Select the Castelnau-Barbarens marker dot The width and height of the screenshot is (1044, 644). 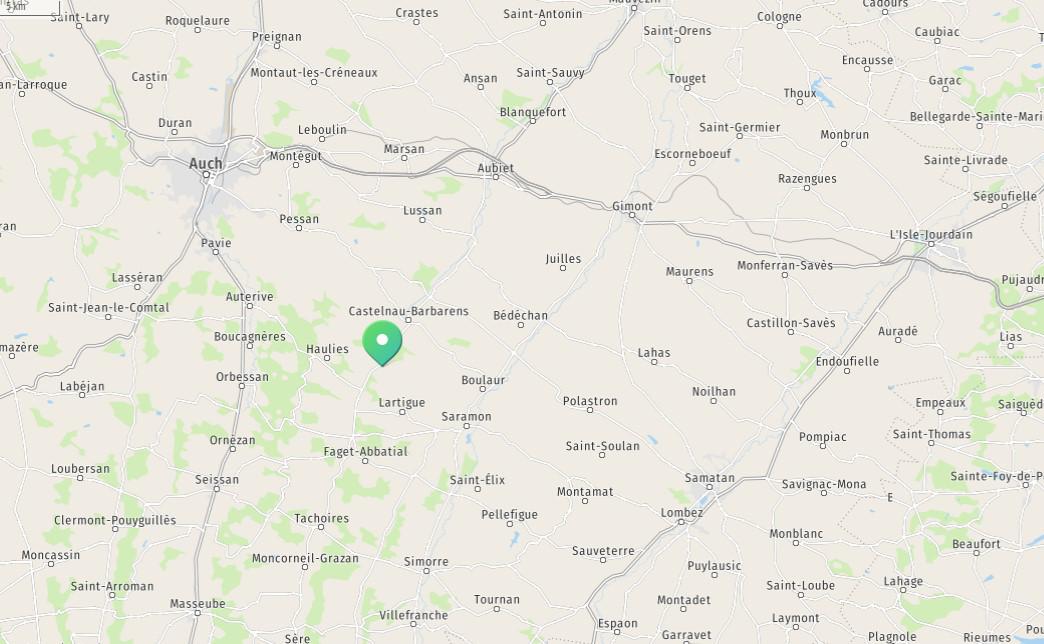(409, 320)
